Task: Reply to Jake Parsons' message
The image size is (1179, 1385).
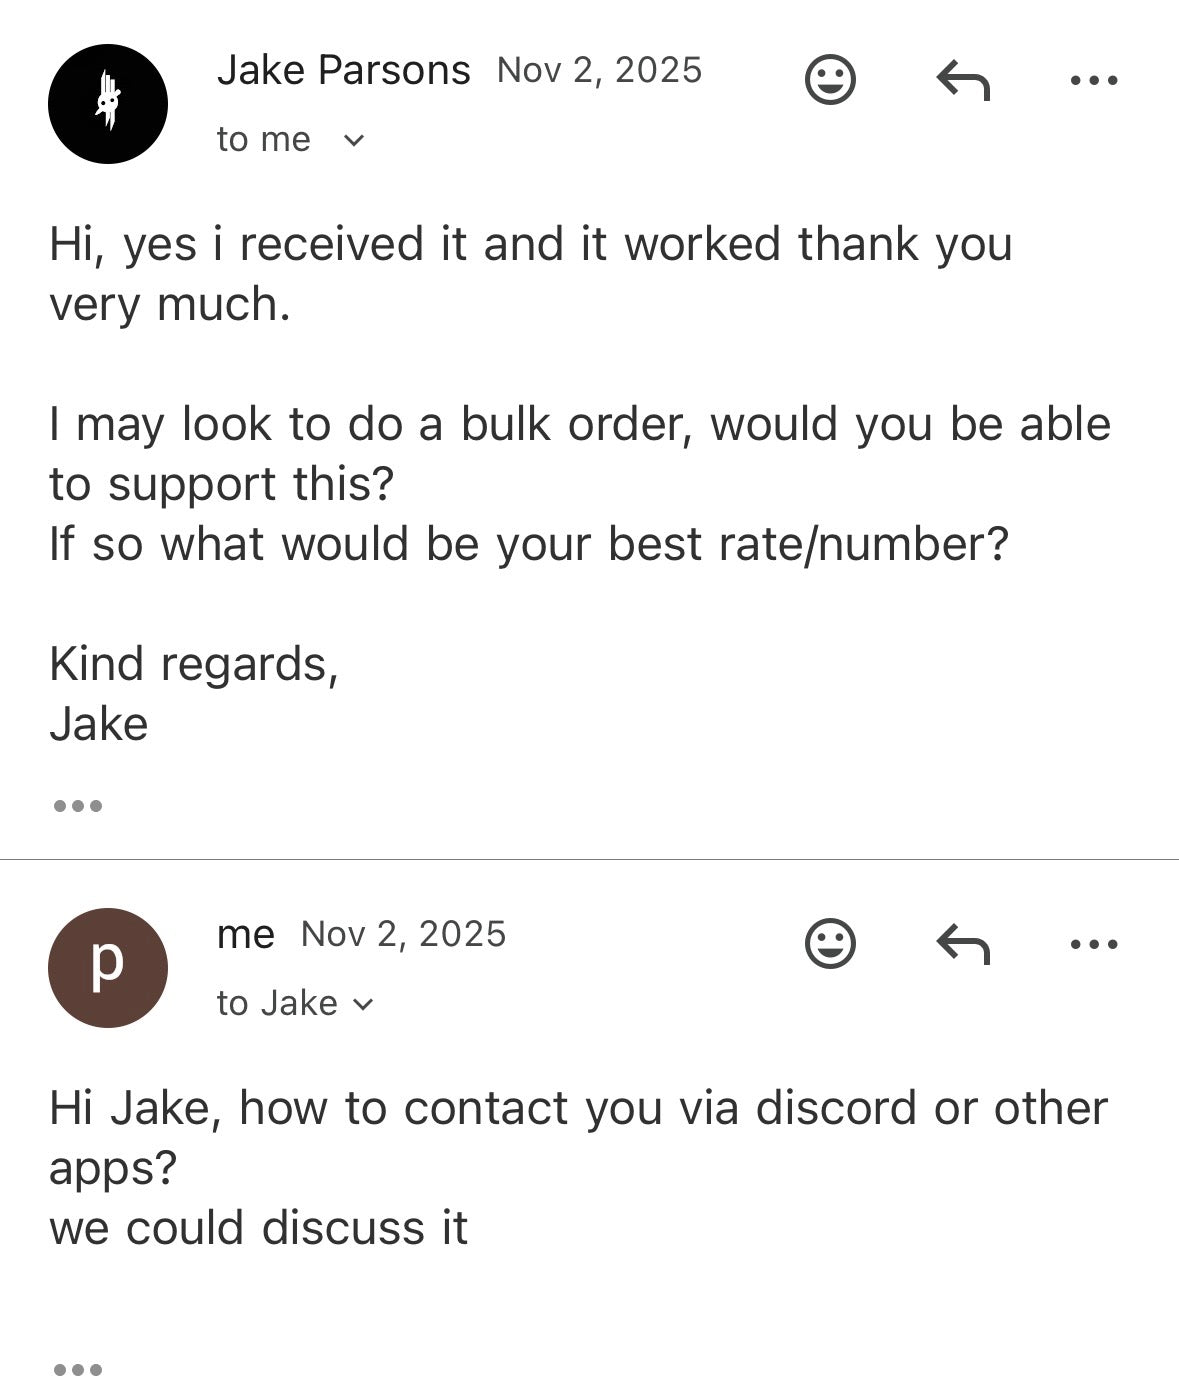Action: (x=962, y=80)
